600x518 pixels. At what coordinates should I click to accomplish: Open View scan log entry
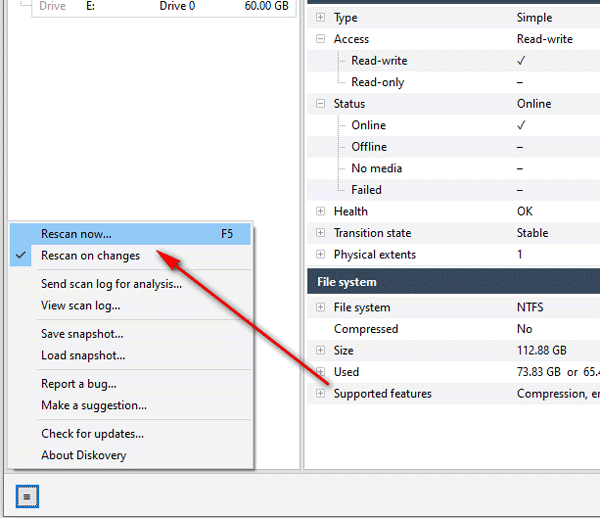pyautogui.click(x=80, y=306)
